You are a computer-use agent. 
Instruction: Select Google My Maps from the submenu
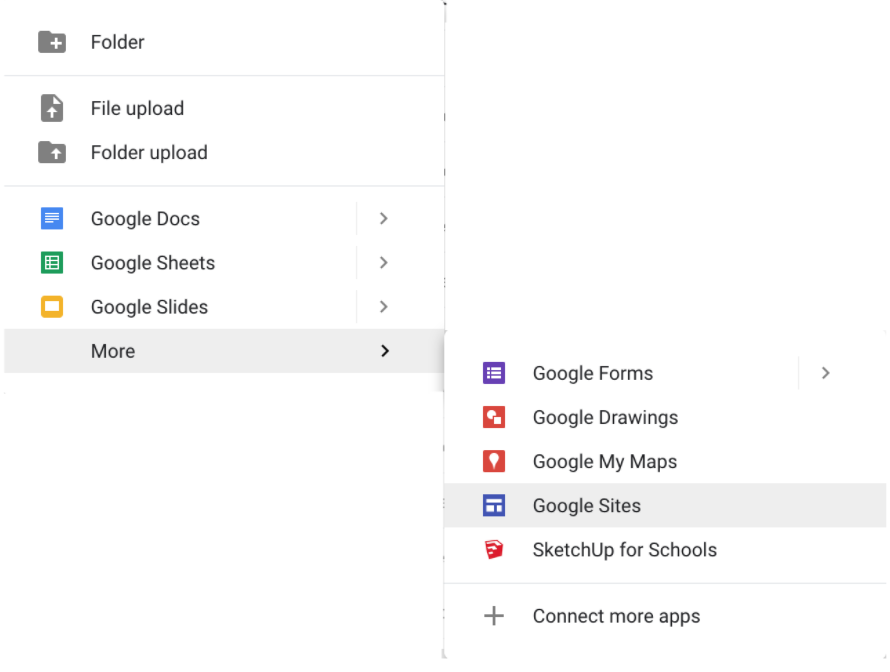point(665,461)
